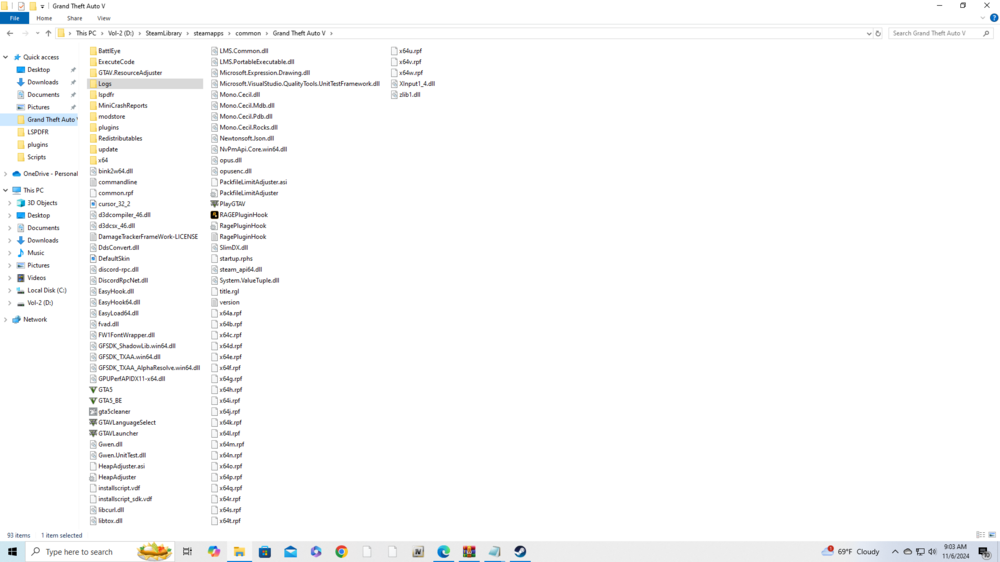Select the HeapAdjuster config file
The width and height of the screenshot is (1000, 562).
click(x=113, y=477)
